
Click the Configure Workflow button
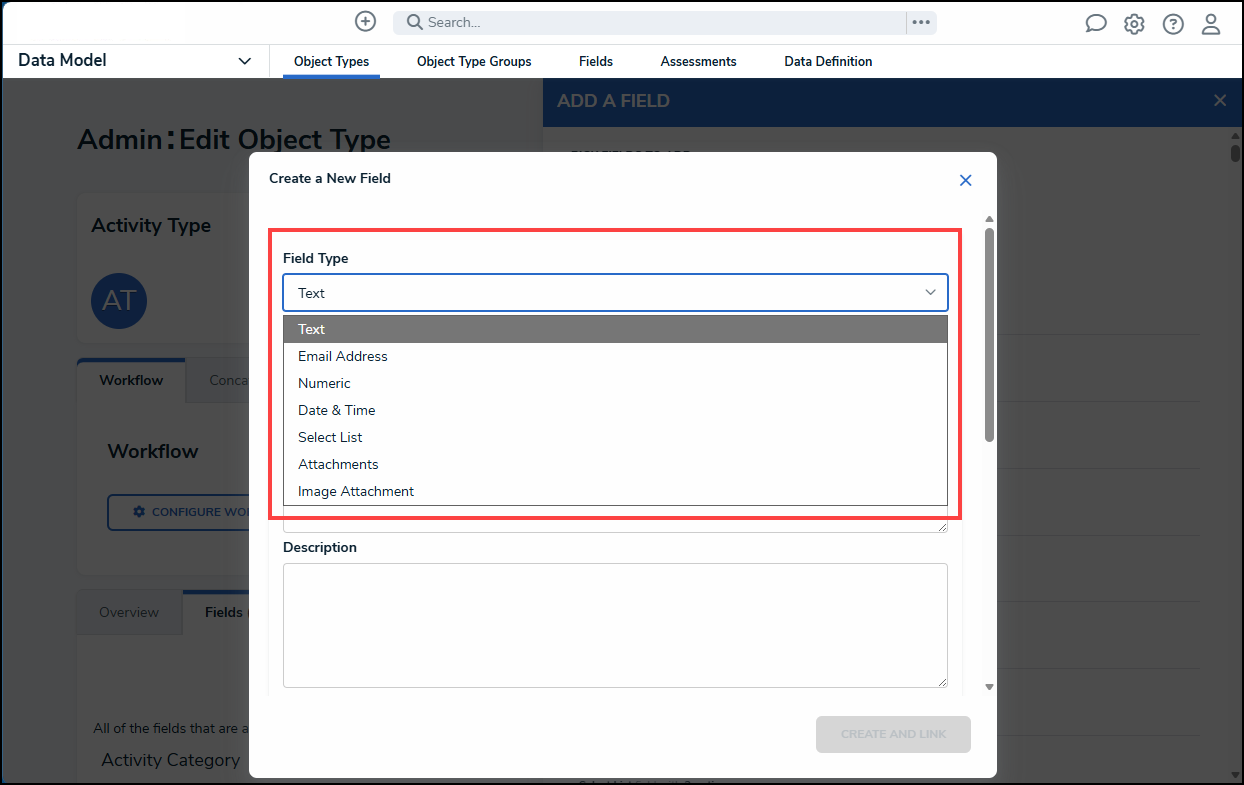click(180, 512)
